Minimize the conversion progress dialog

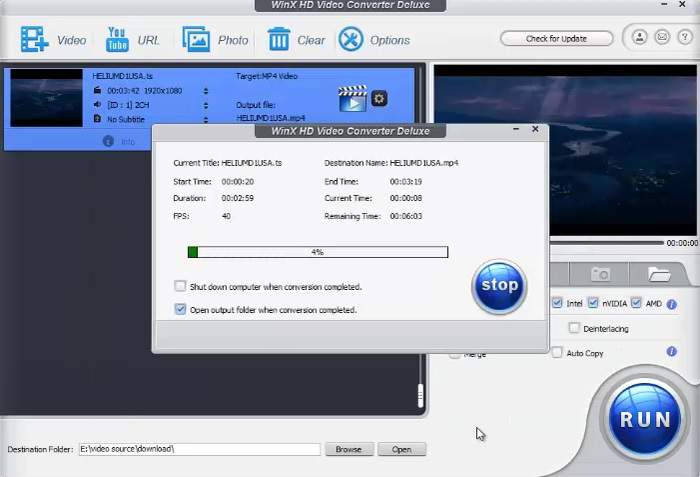coord(516,129)
